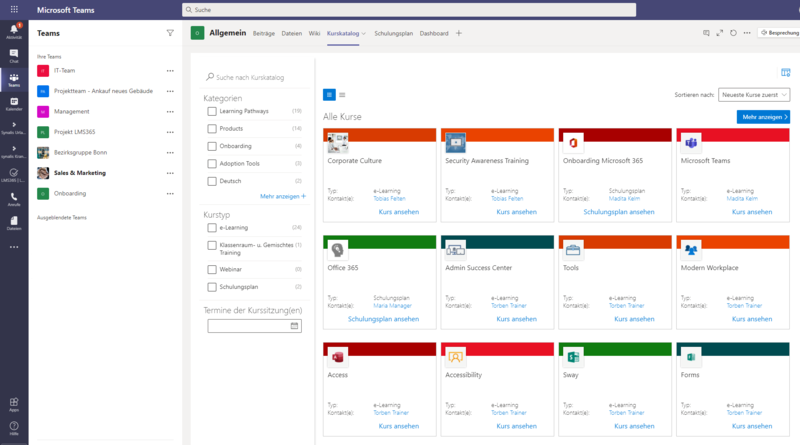Open more options for Management team

click(x=170, y=112)
